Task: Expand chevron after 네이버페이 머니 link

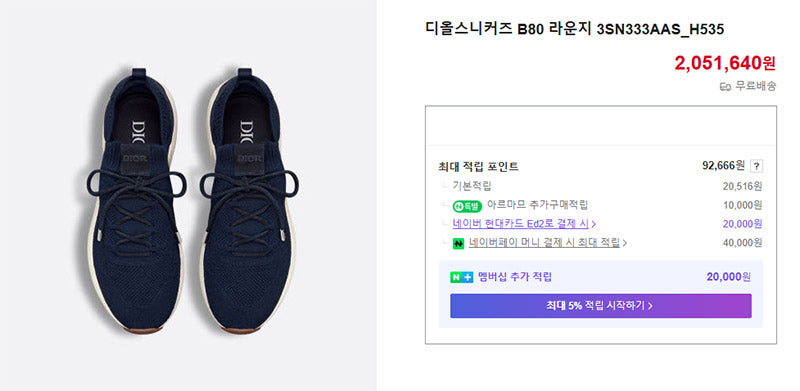Action: [624, 243]
